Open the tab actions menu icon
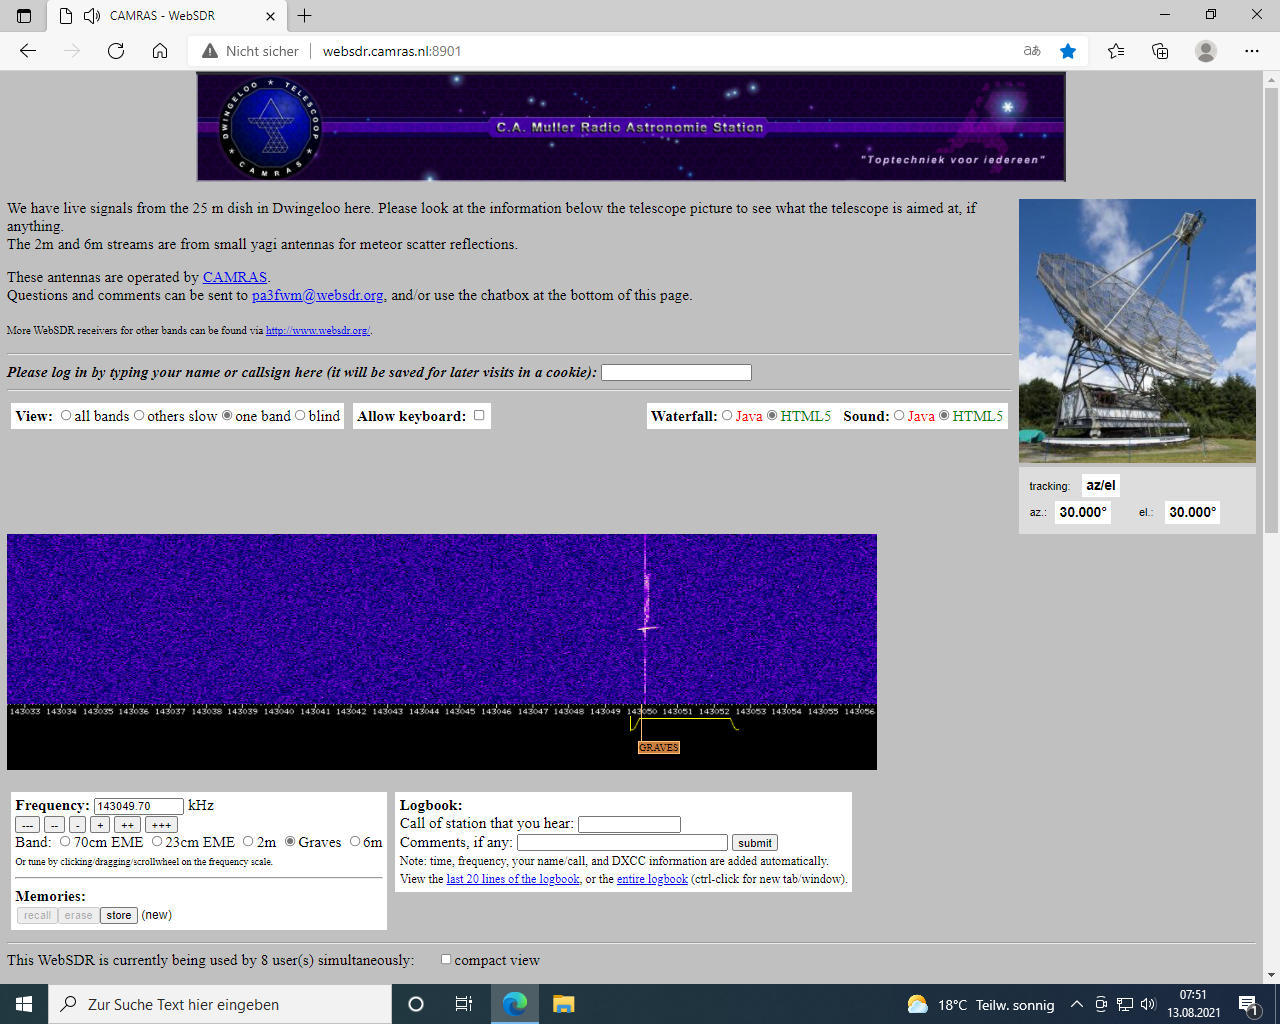The height and width of the screenshot is (1024, 1280). click(x=24, y=16)
